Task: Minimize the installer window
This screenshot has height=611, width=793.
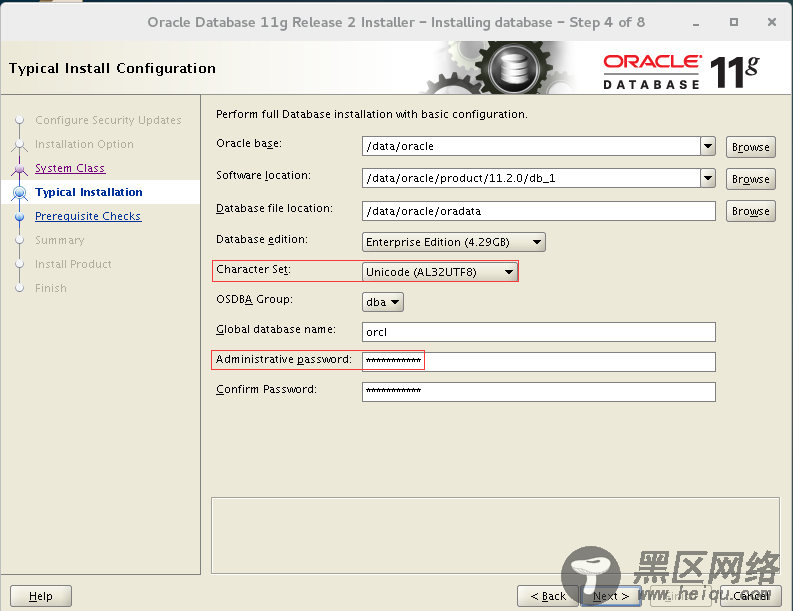Action: pos(696,23)
